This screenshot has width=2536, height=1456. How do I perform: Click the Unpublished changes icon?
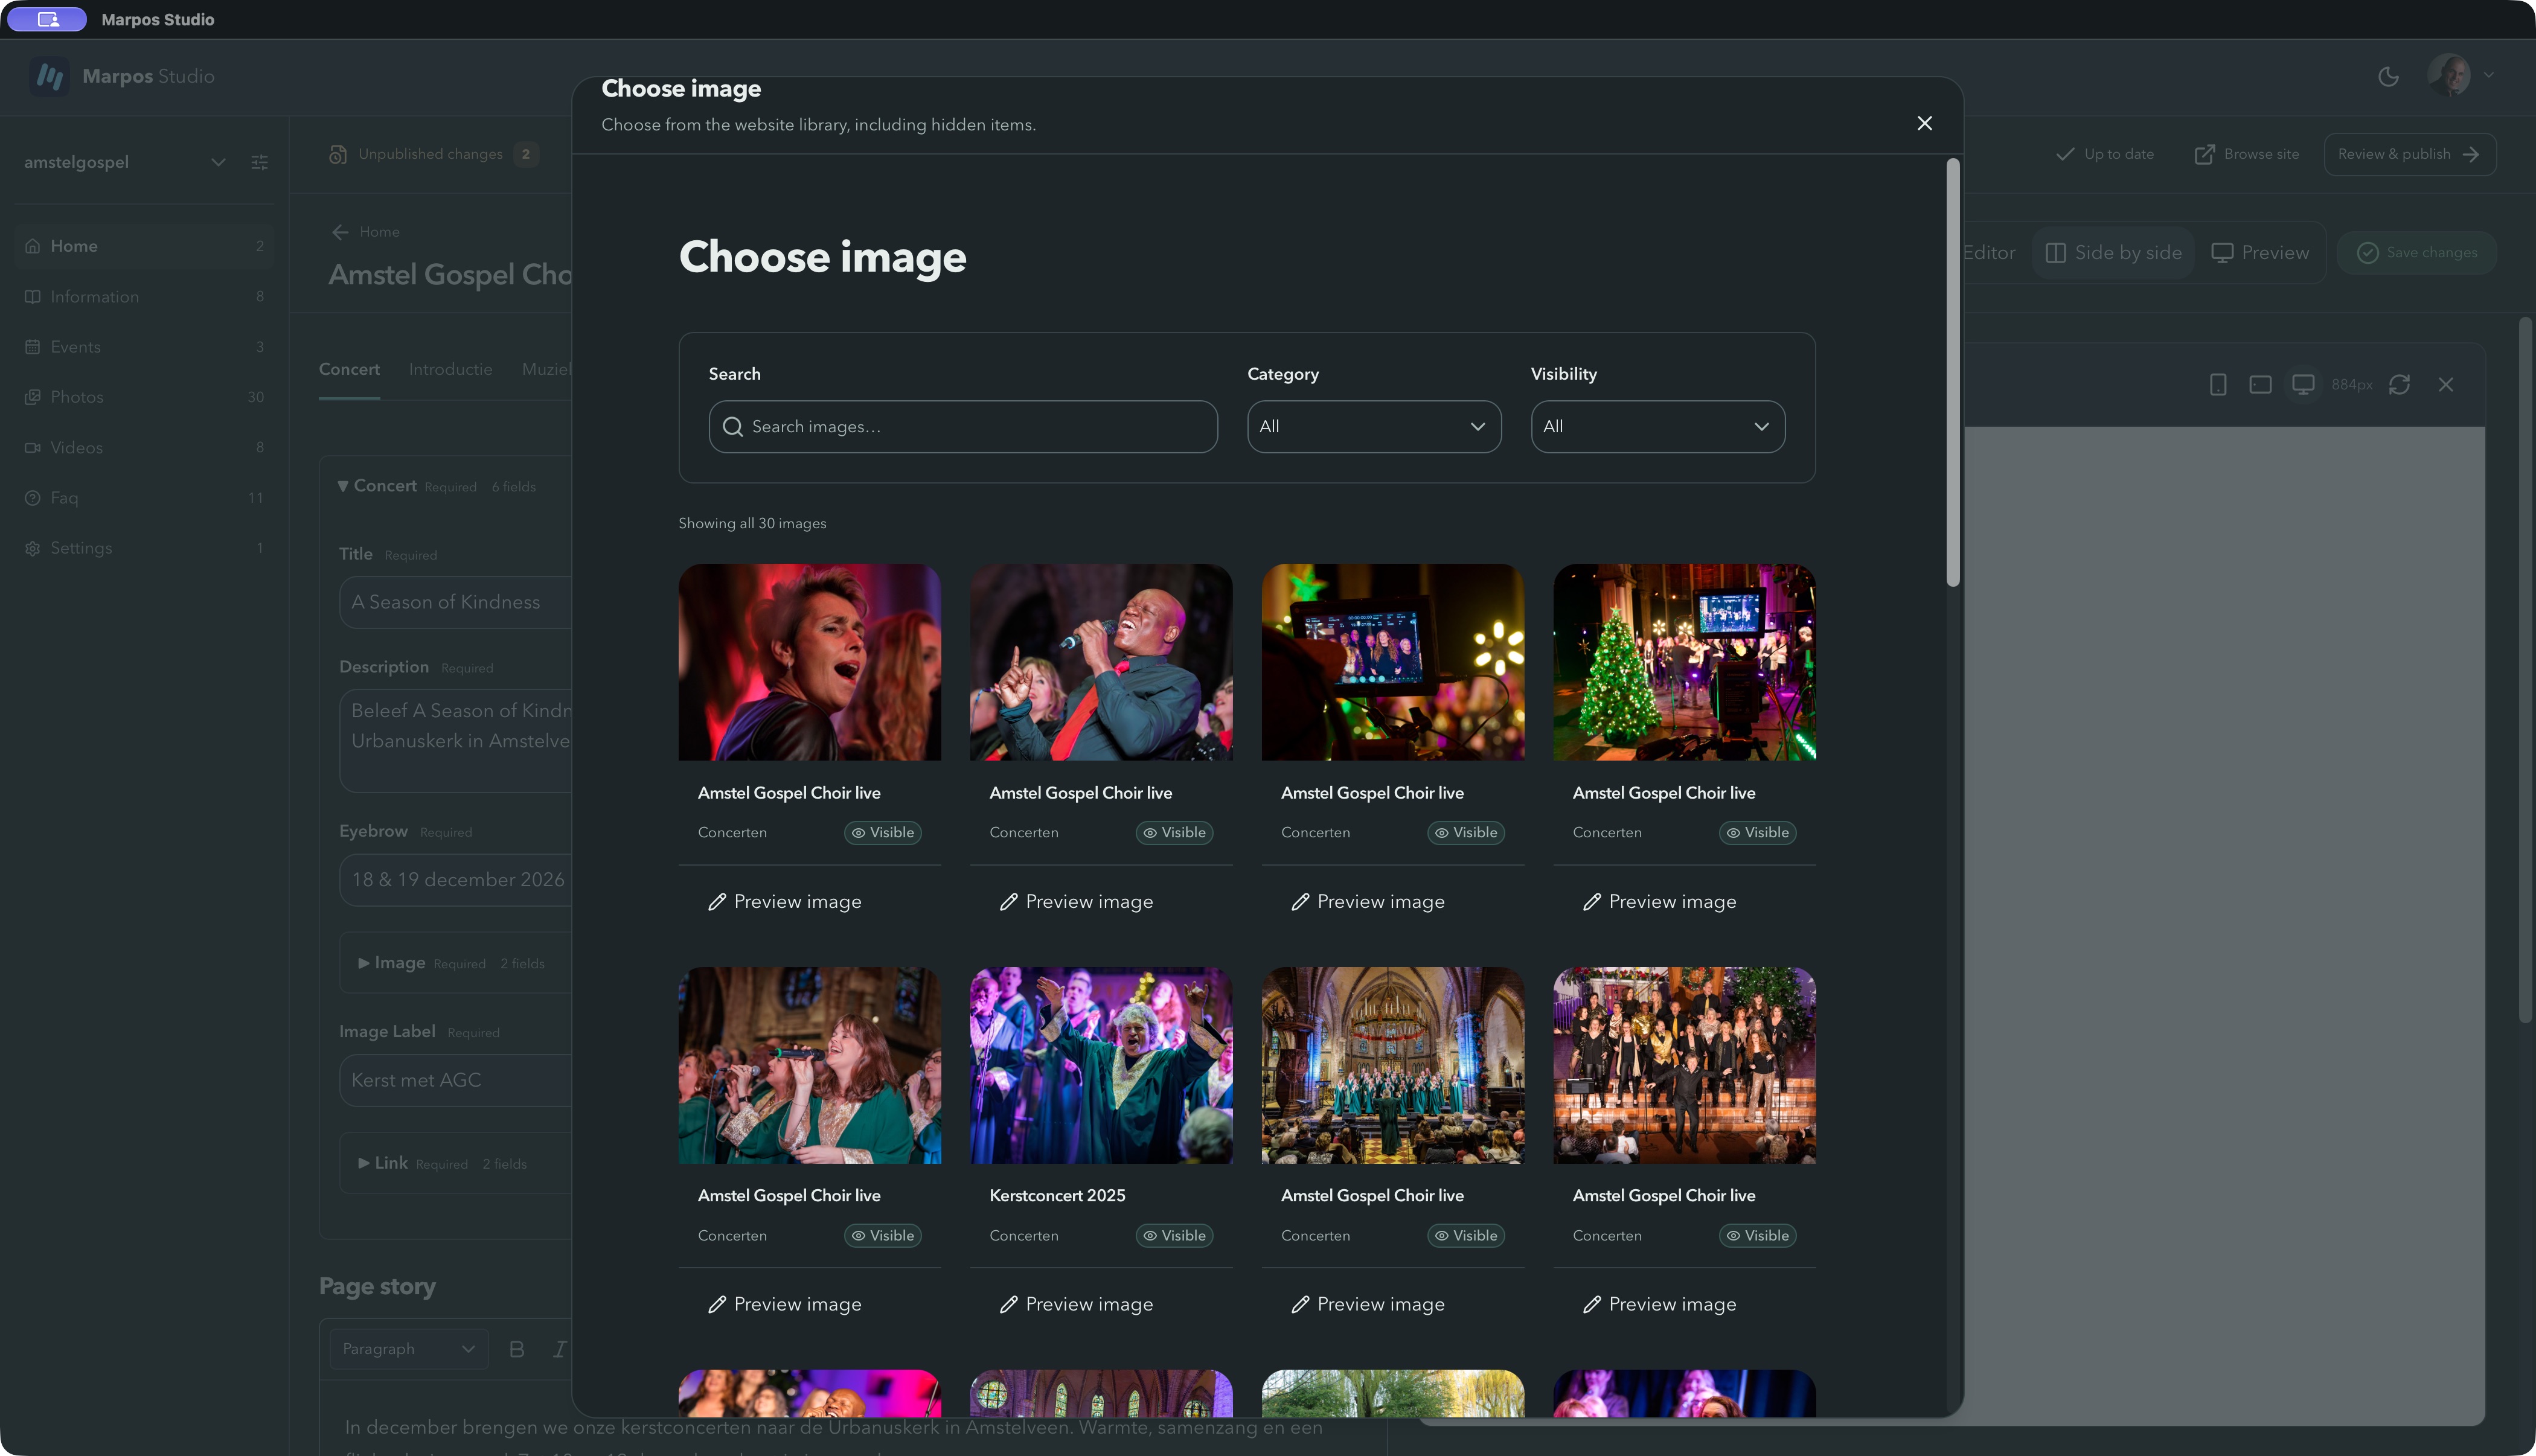(338, 154)
